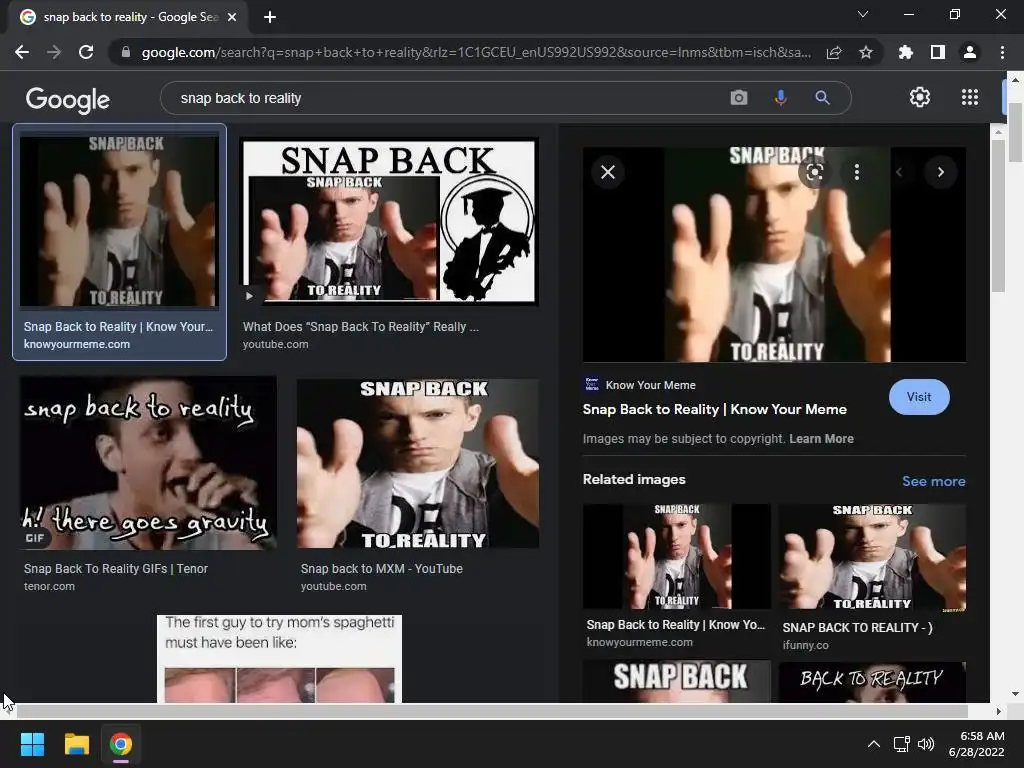Open Google quick settings gear
Image resolution: width=1024 pixels, height=768 pixels.
point(920,97)
